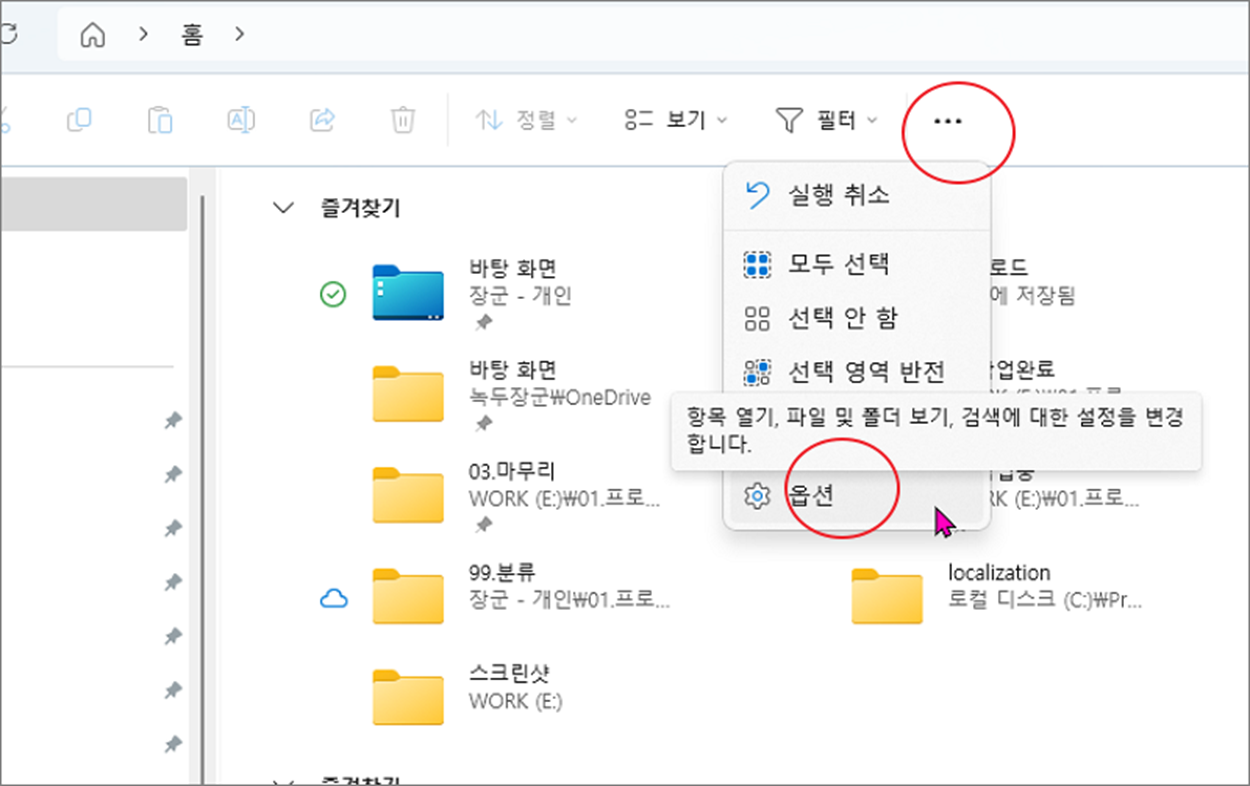Image resolution: width=1250 pixels, height=786 pixels.
Task: Click the three-dot more options button
Action: coord(947,121)
